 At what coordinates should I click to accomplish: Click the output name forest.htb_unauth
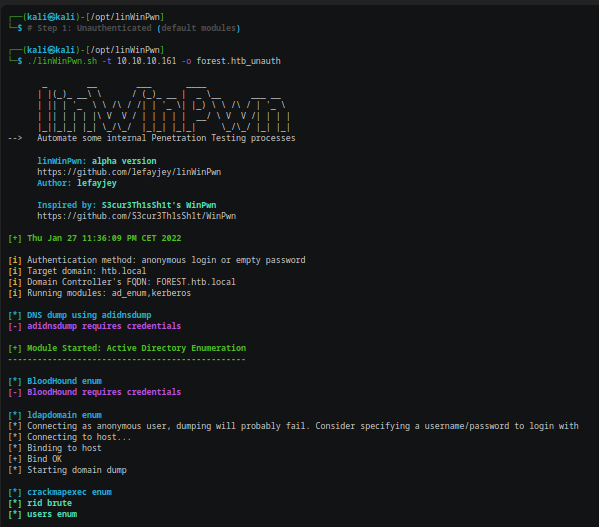(x=238, y=61)
